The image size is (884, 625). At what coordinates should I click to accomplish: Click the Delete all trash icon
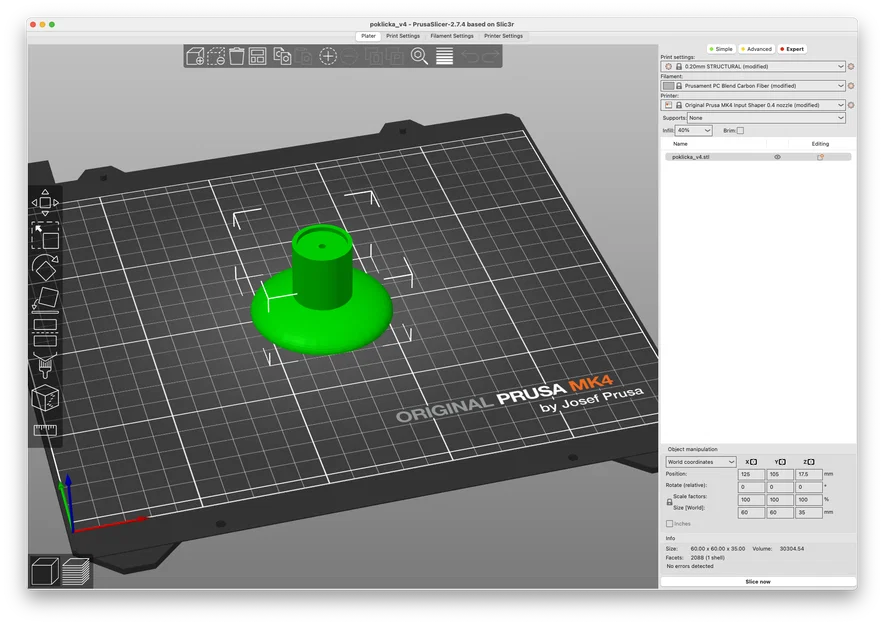[237, 56]
